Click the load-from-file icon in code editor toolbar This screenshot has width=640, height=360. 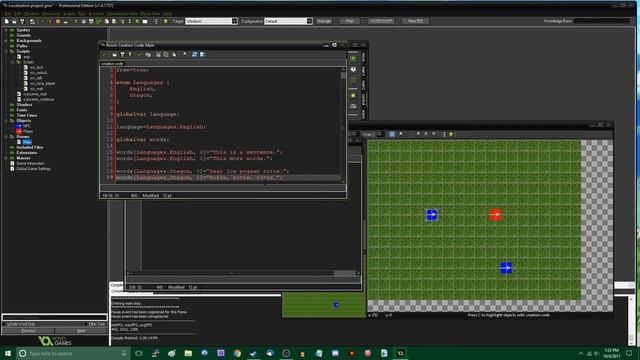(115, 54)
